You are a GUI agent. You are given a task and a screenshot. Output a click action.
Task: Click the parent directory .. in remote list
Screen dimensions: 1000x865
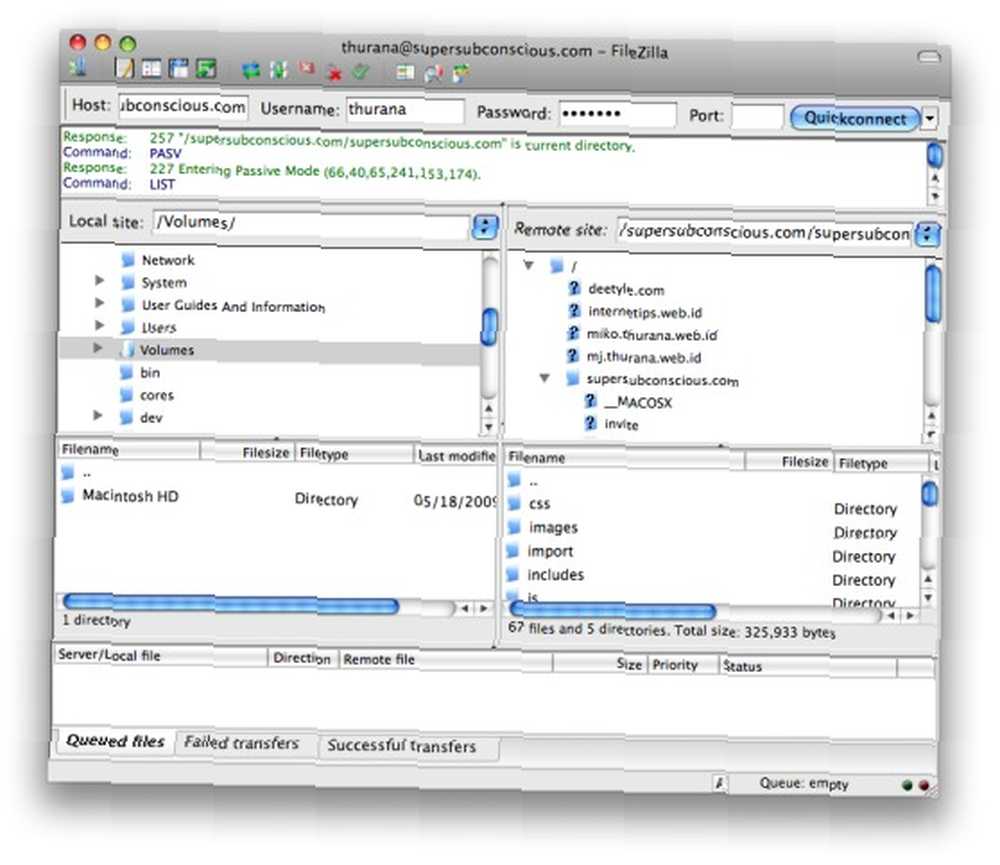[534, 482]
